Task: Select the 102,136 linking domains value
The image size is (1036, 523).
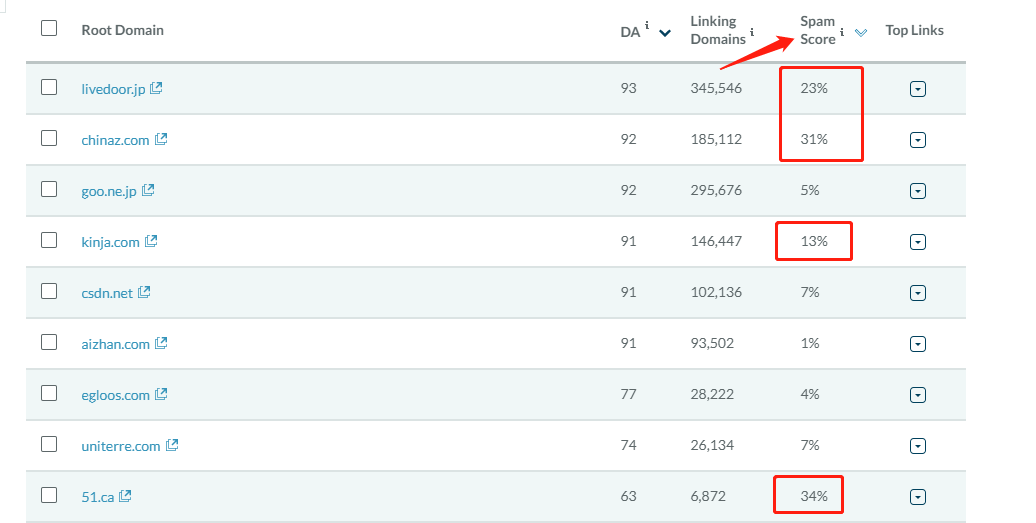Action: pos(716,292)
